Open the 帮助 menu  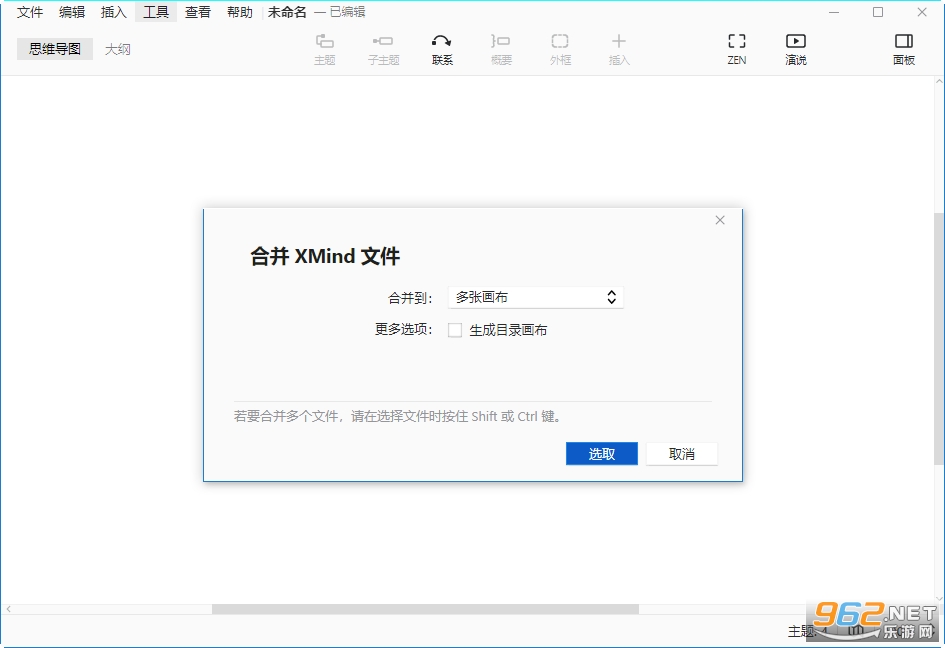240,12
